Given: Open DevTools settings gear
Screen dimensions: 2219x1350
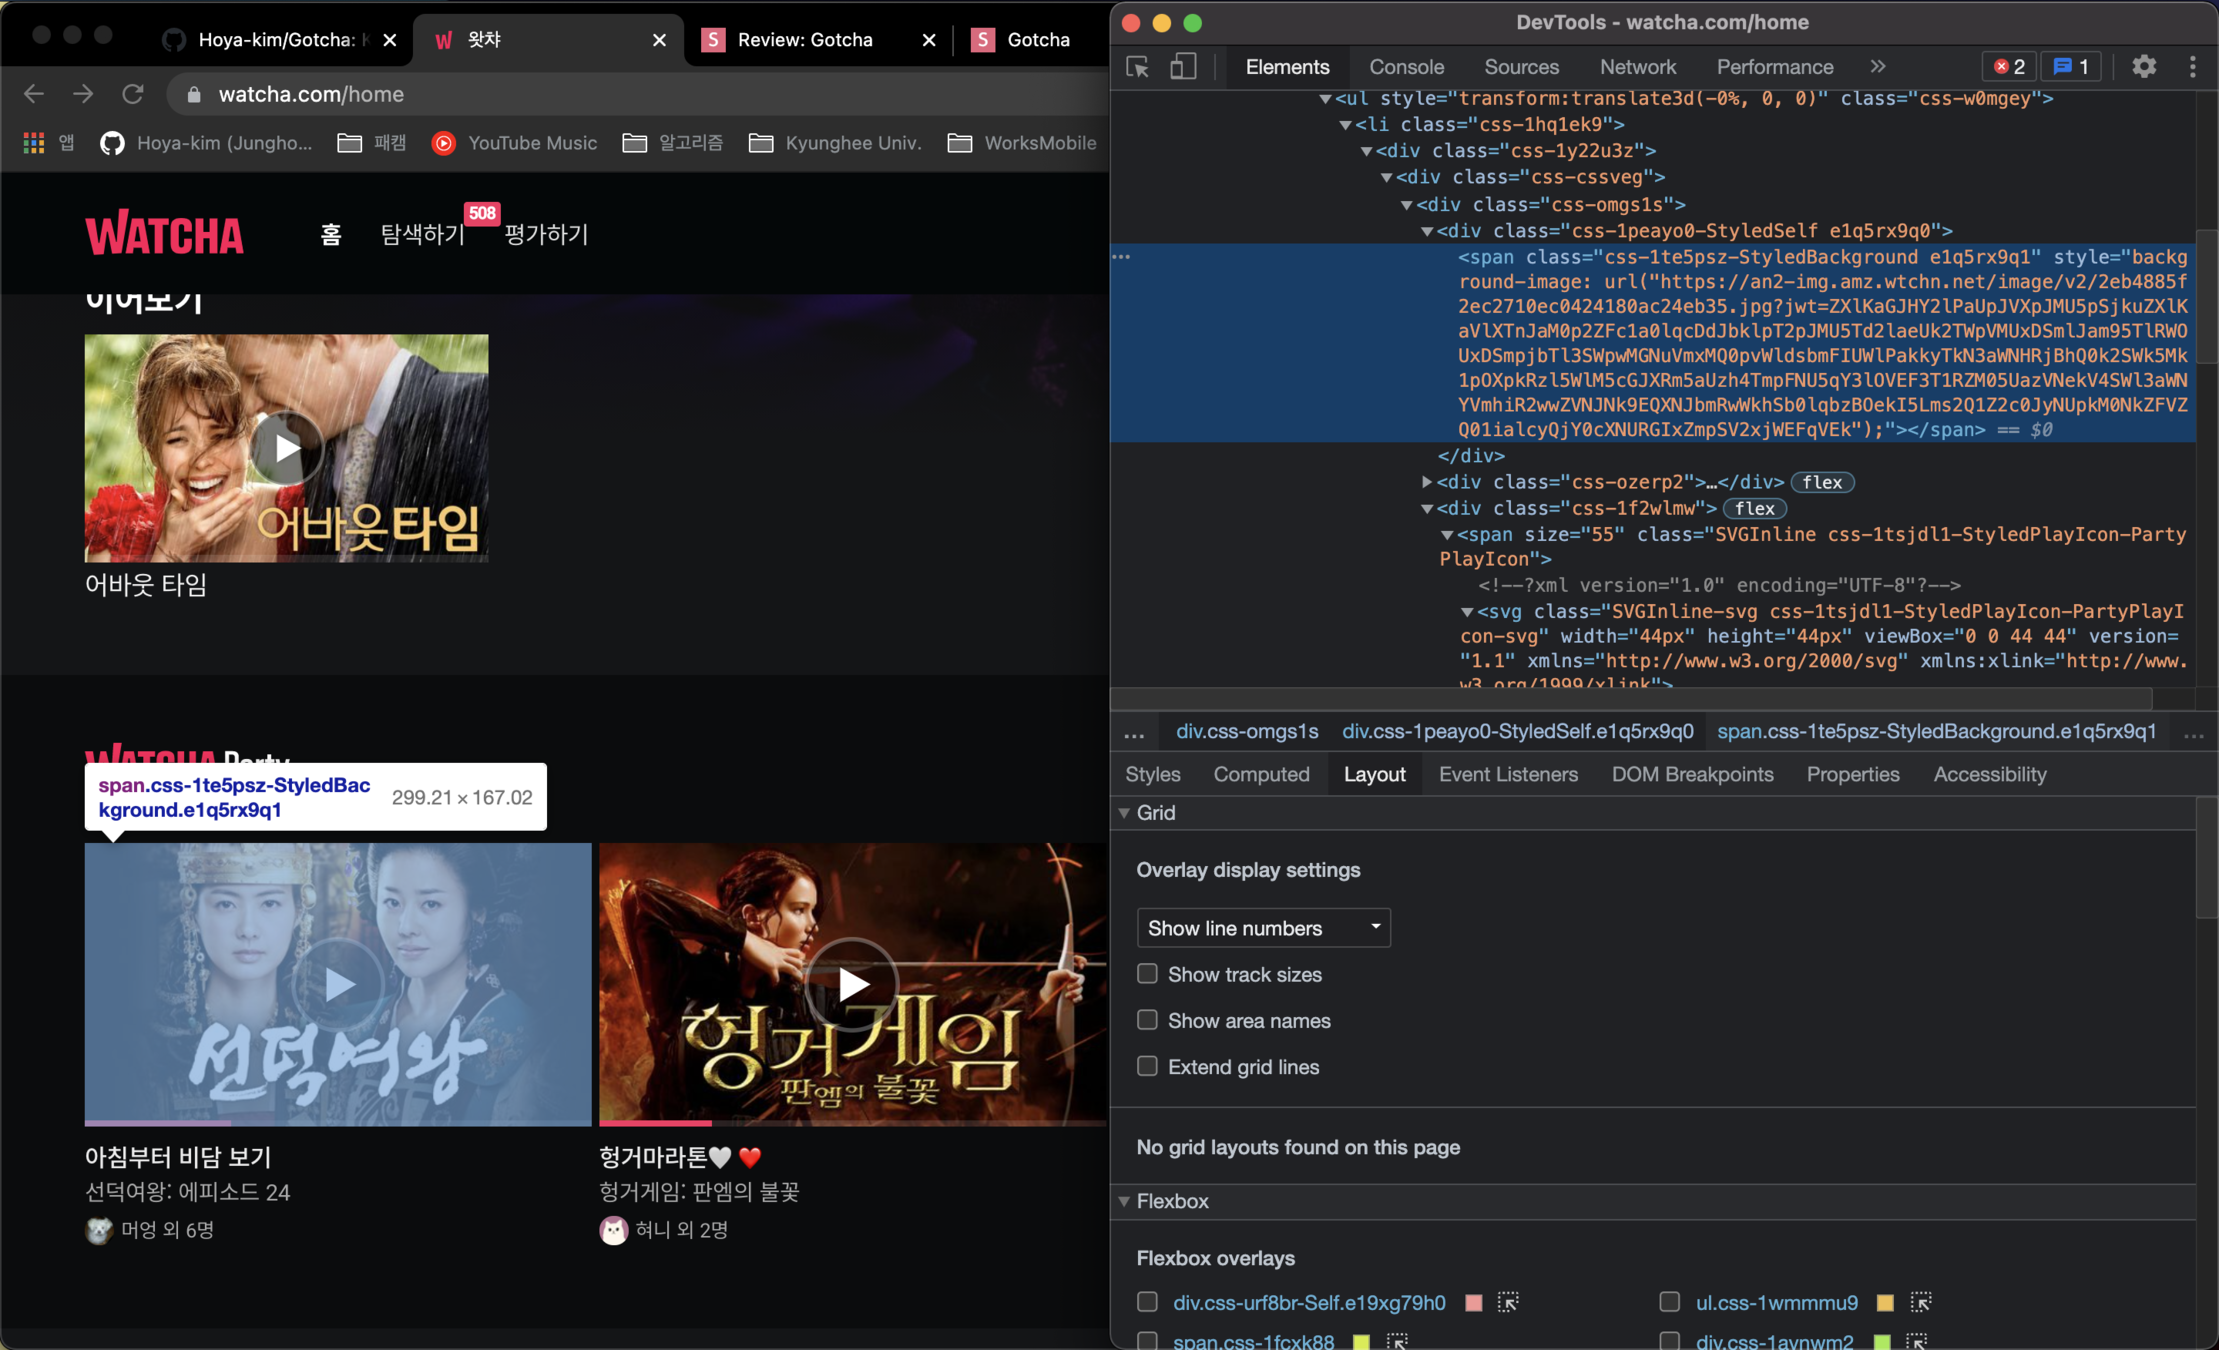Looking at the screenshot, I should (2143, 67).
